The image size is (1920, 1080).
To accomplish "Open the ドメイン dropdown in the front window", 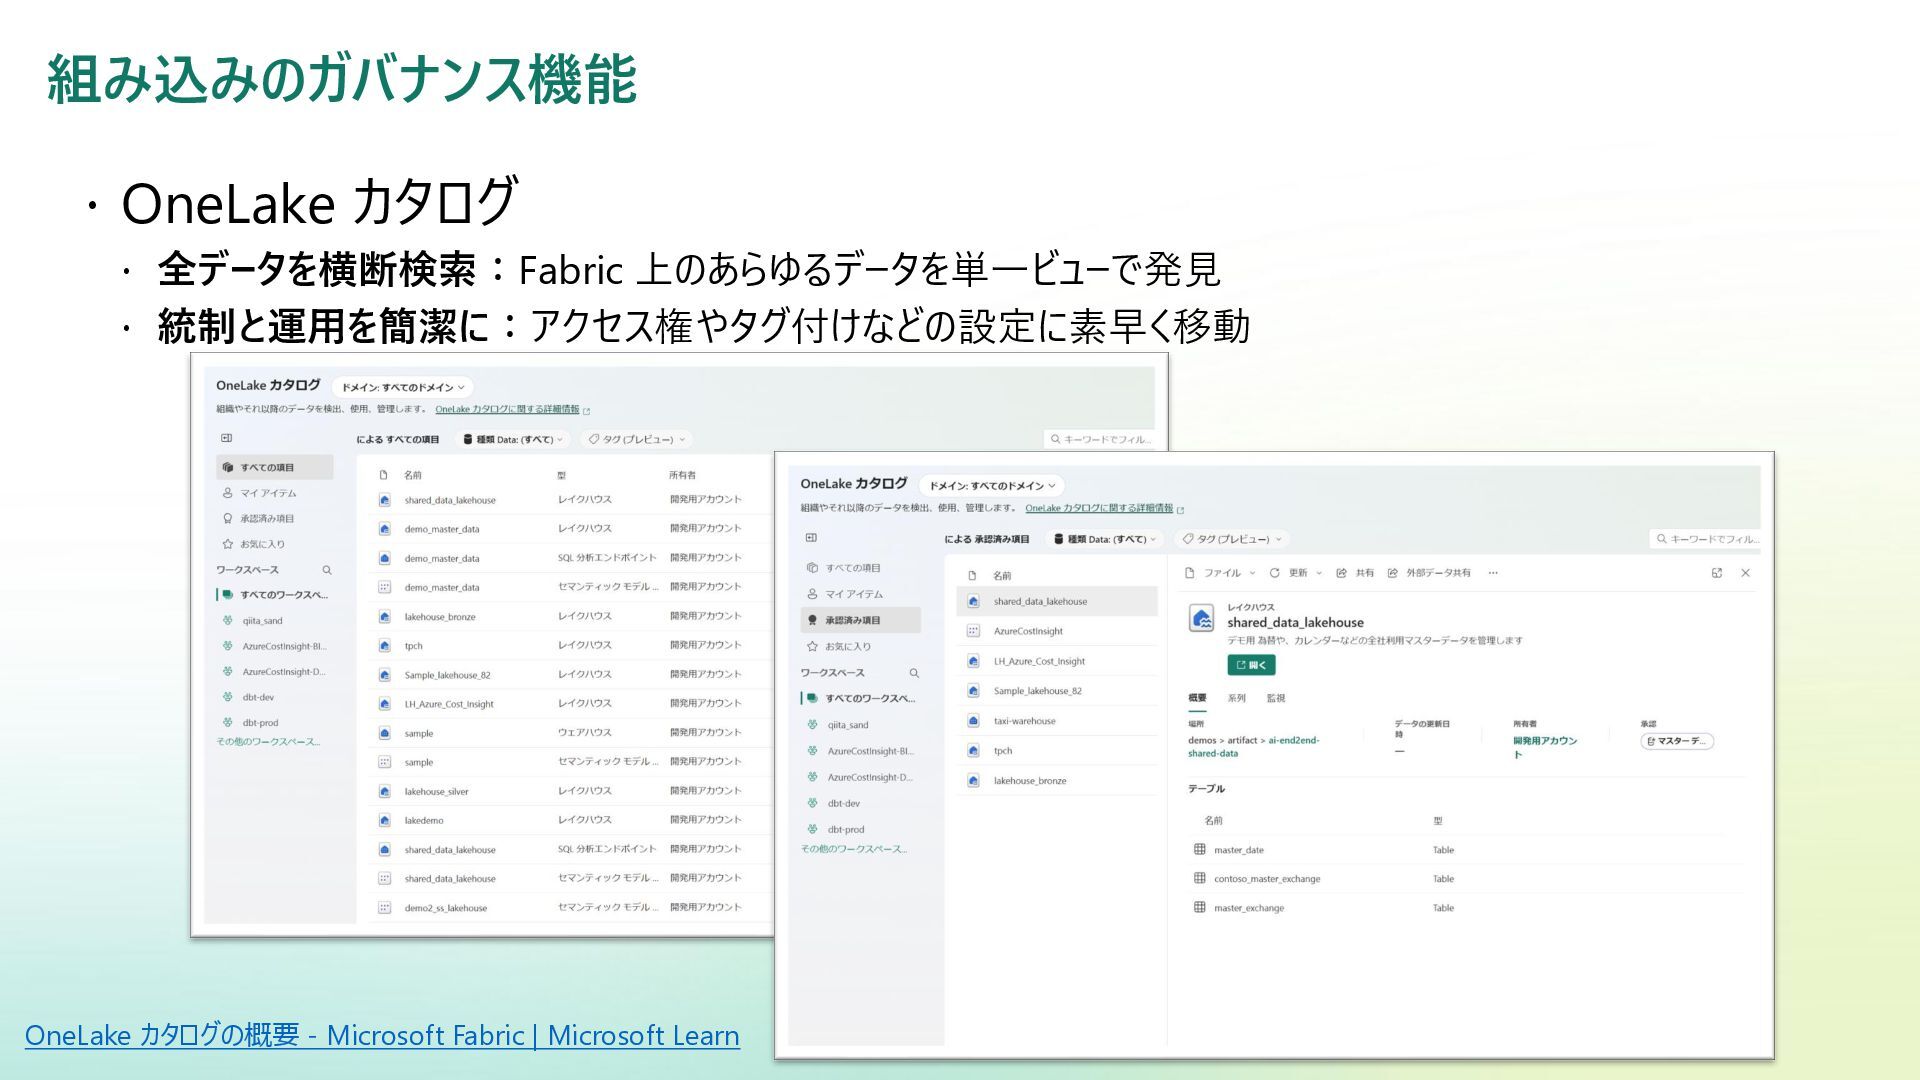I will click(992, 486).
